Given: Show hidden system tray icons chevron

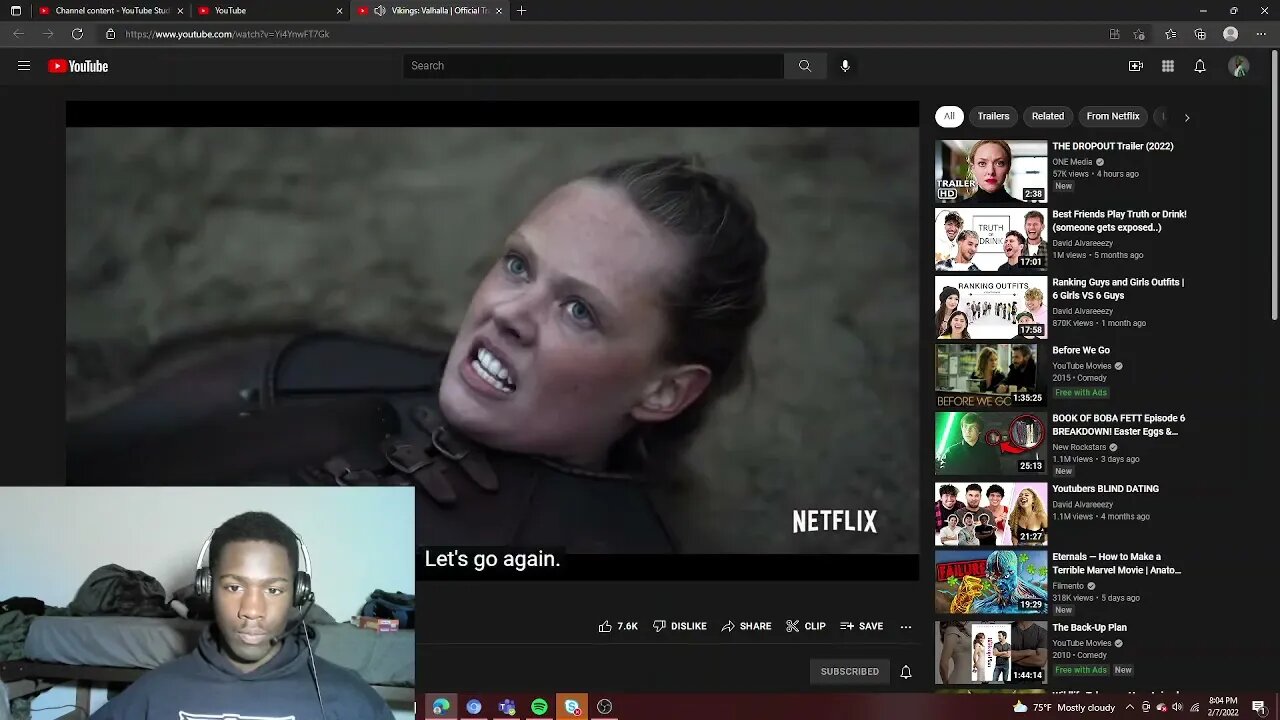Looking at the screenshot, I should pyautogui.click(x=1131, y=707).
